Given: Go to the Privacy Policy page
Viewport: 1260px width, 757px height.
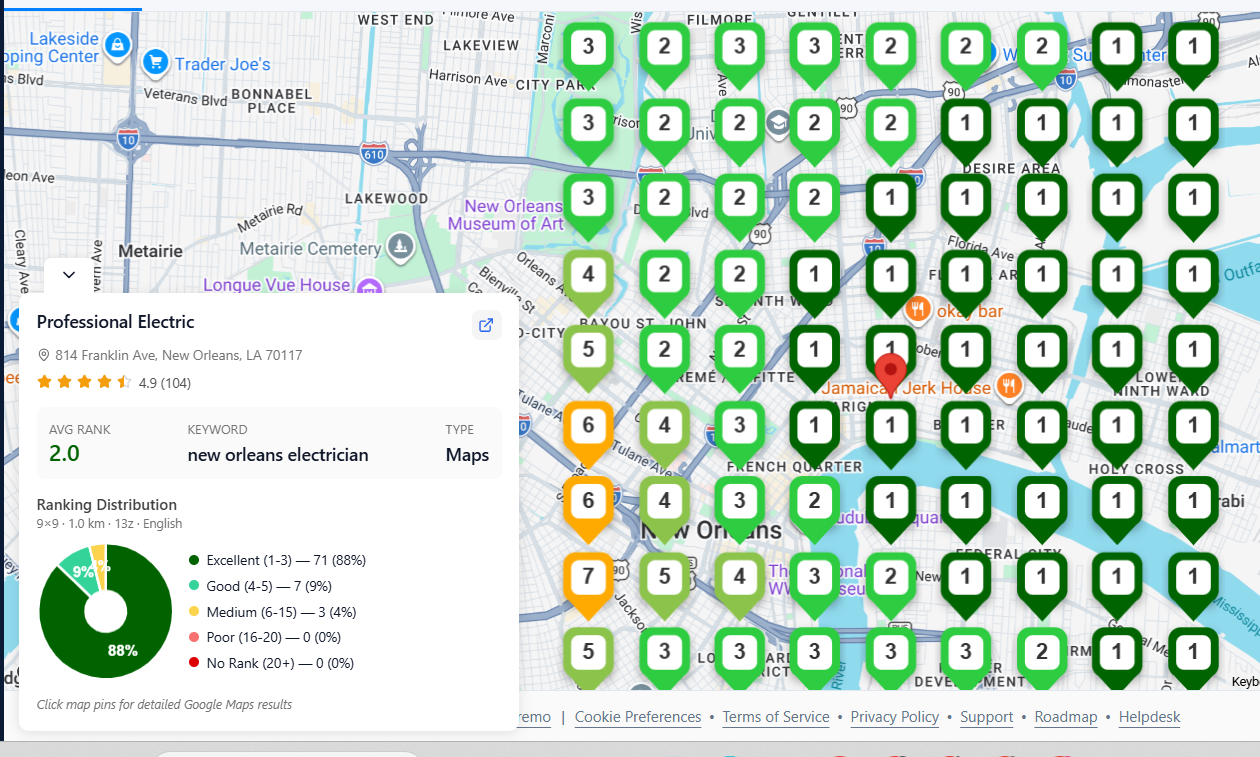Looking at the screenshot, I should pyautogui.click(x=895, y=717).
